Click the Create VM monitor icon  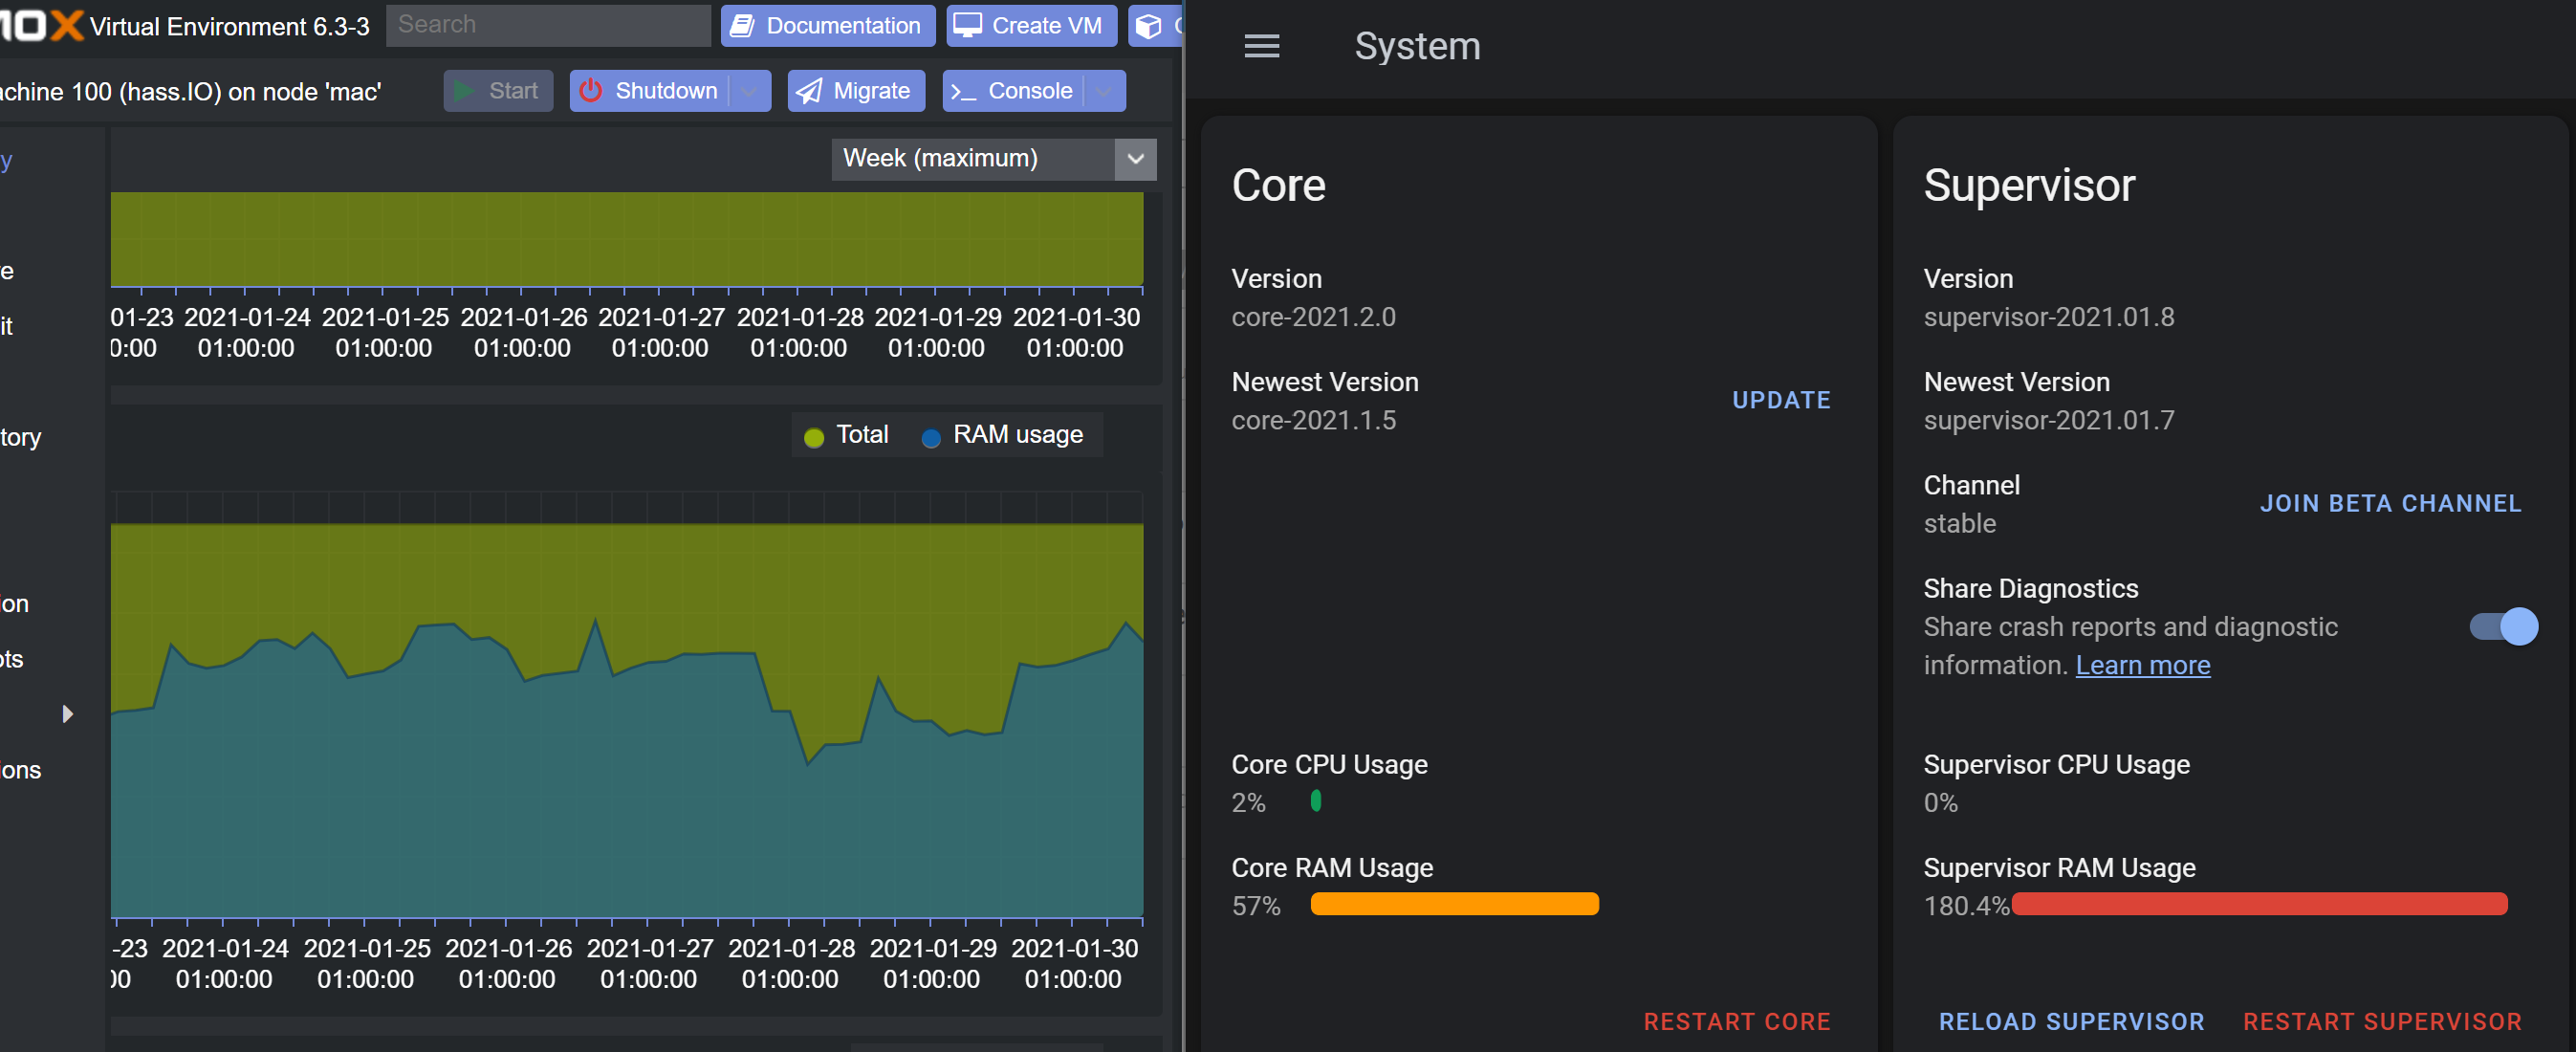pyautogui.click(x=966, y=26)
